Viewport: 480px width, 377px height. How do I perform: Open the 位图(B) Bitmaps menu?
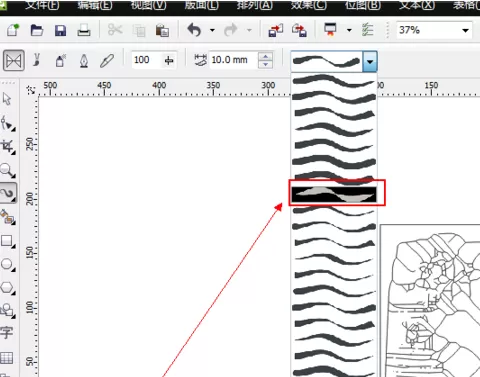(x=363, y=5)
